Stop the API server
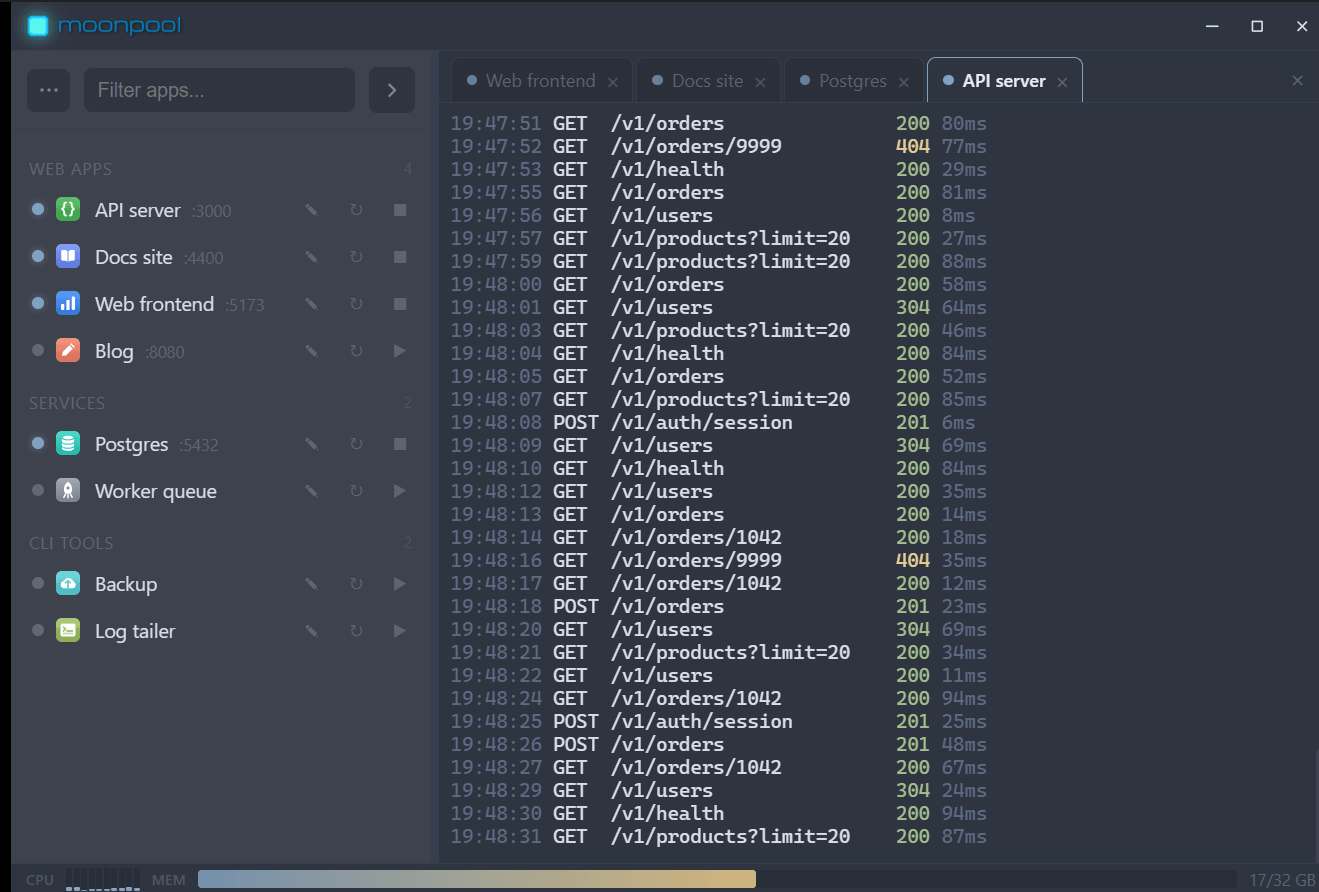1319x892 pixels. pyautogui.click(x=400, y=210)
